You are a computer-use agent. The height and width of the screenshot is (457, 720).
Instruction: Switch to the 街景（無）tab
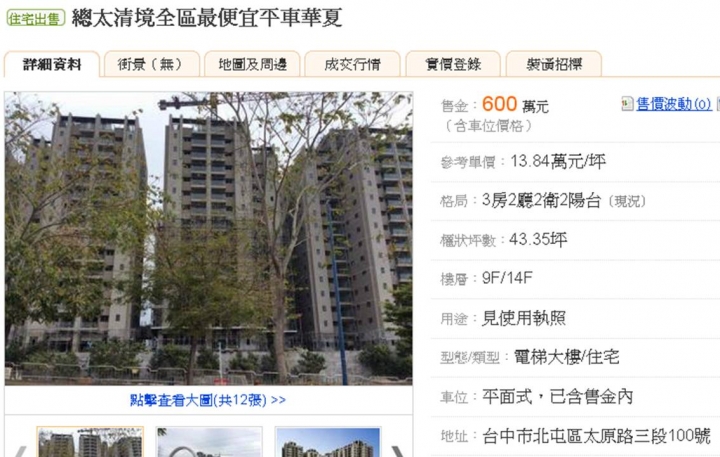(x=152, y=64)
